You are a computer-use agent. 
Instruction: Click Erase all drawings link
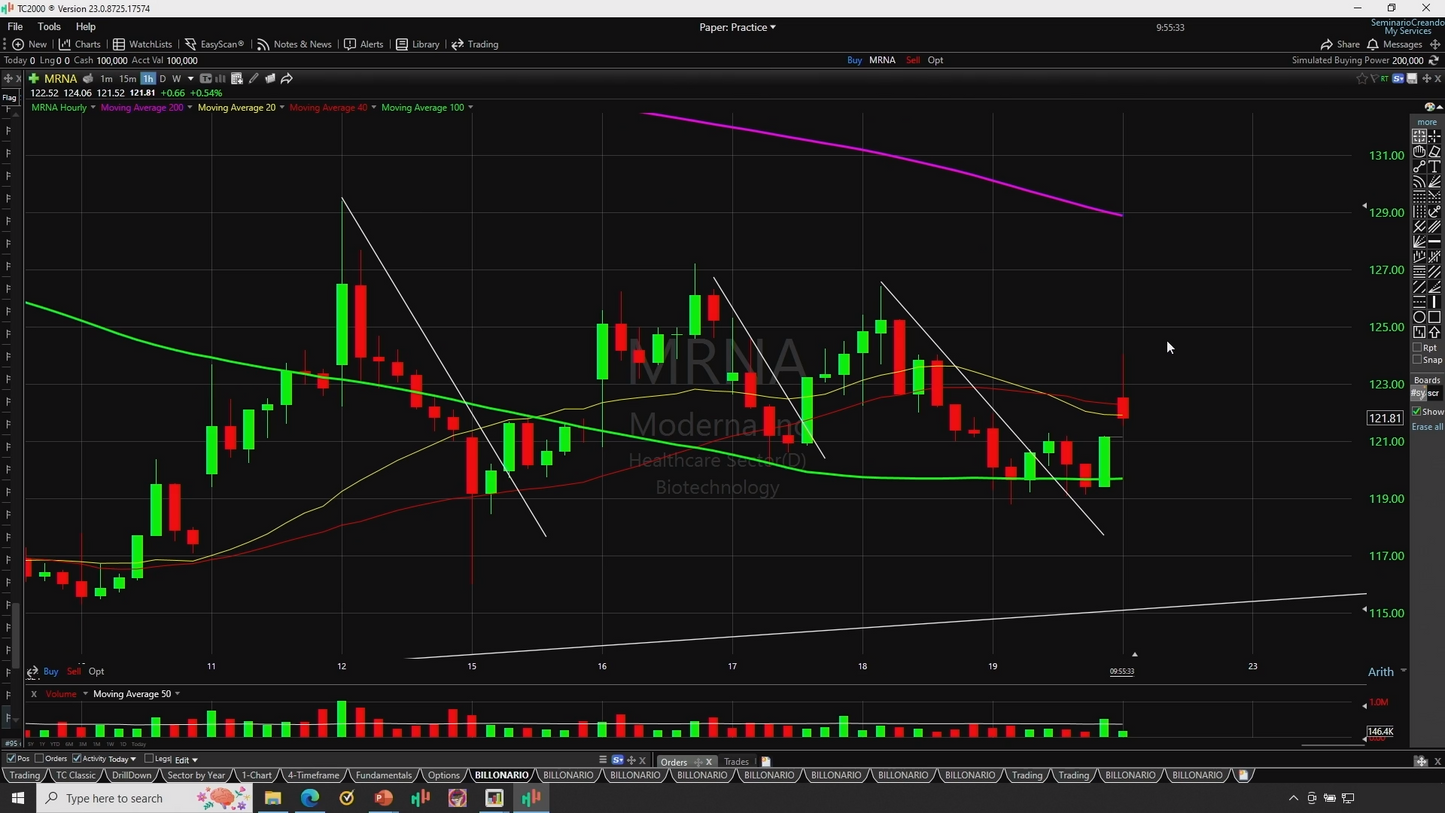point(1427,427)
